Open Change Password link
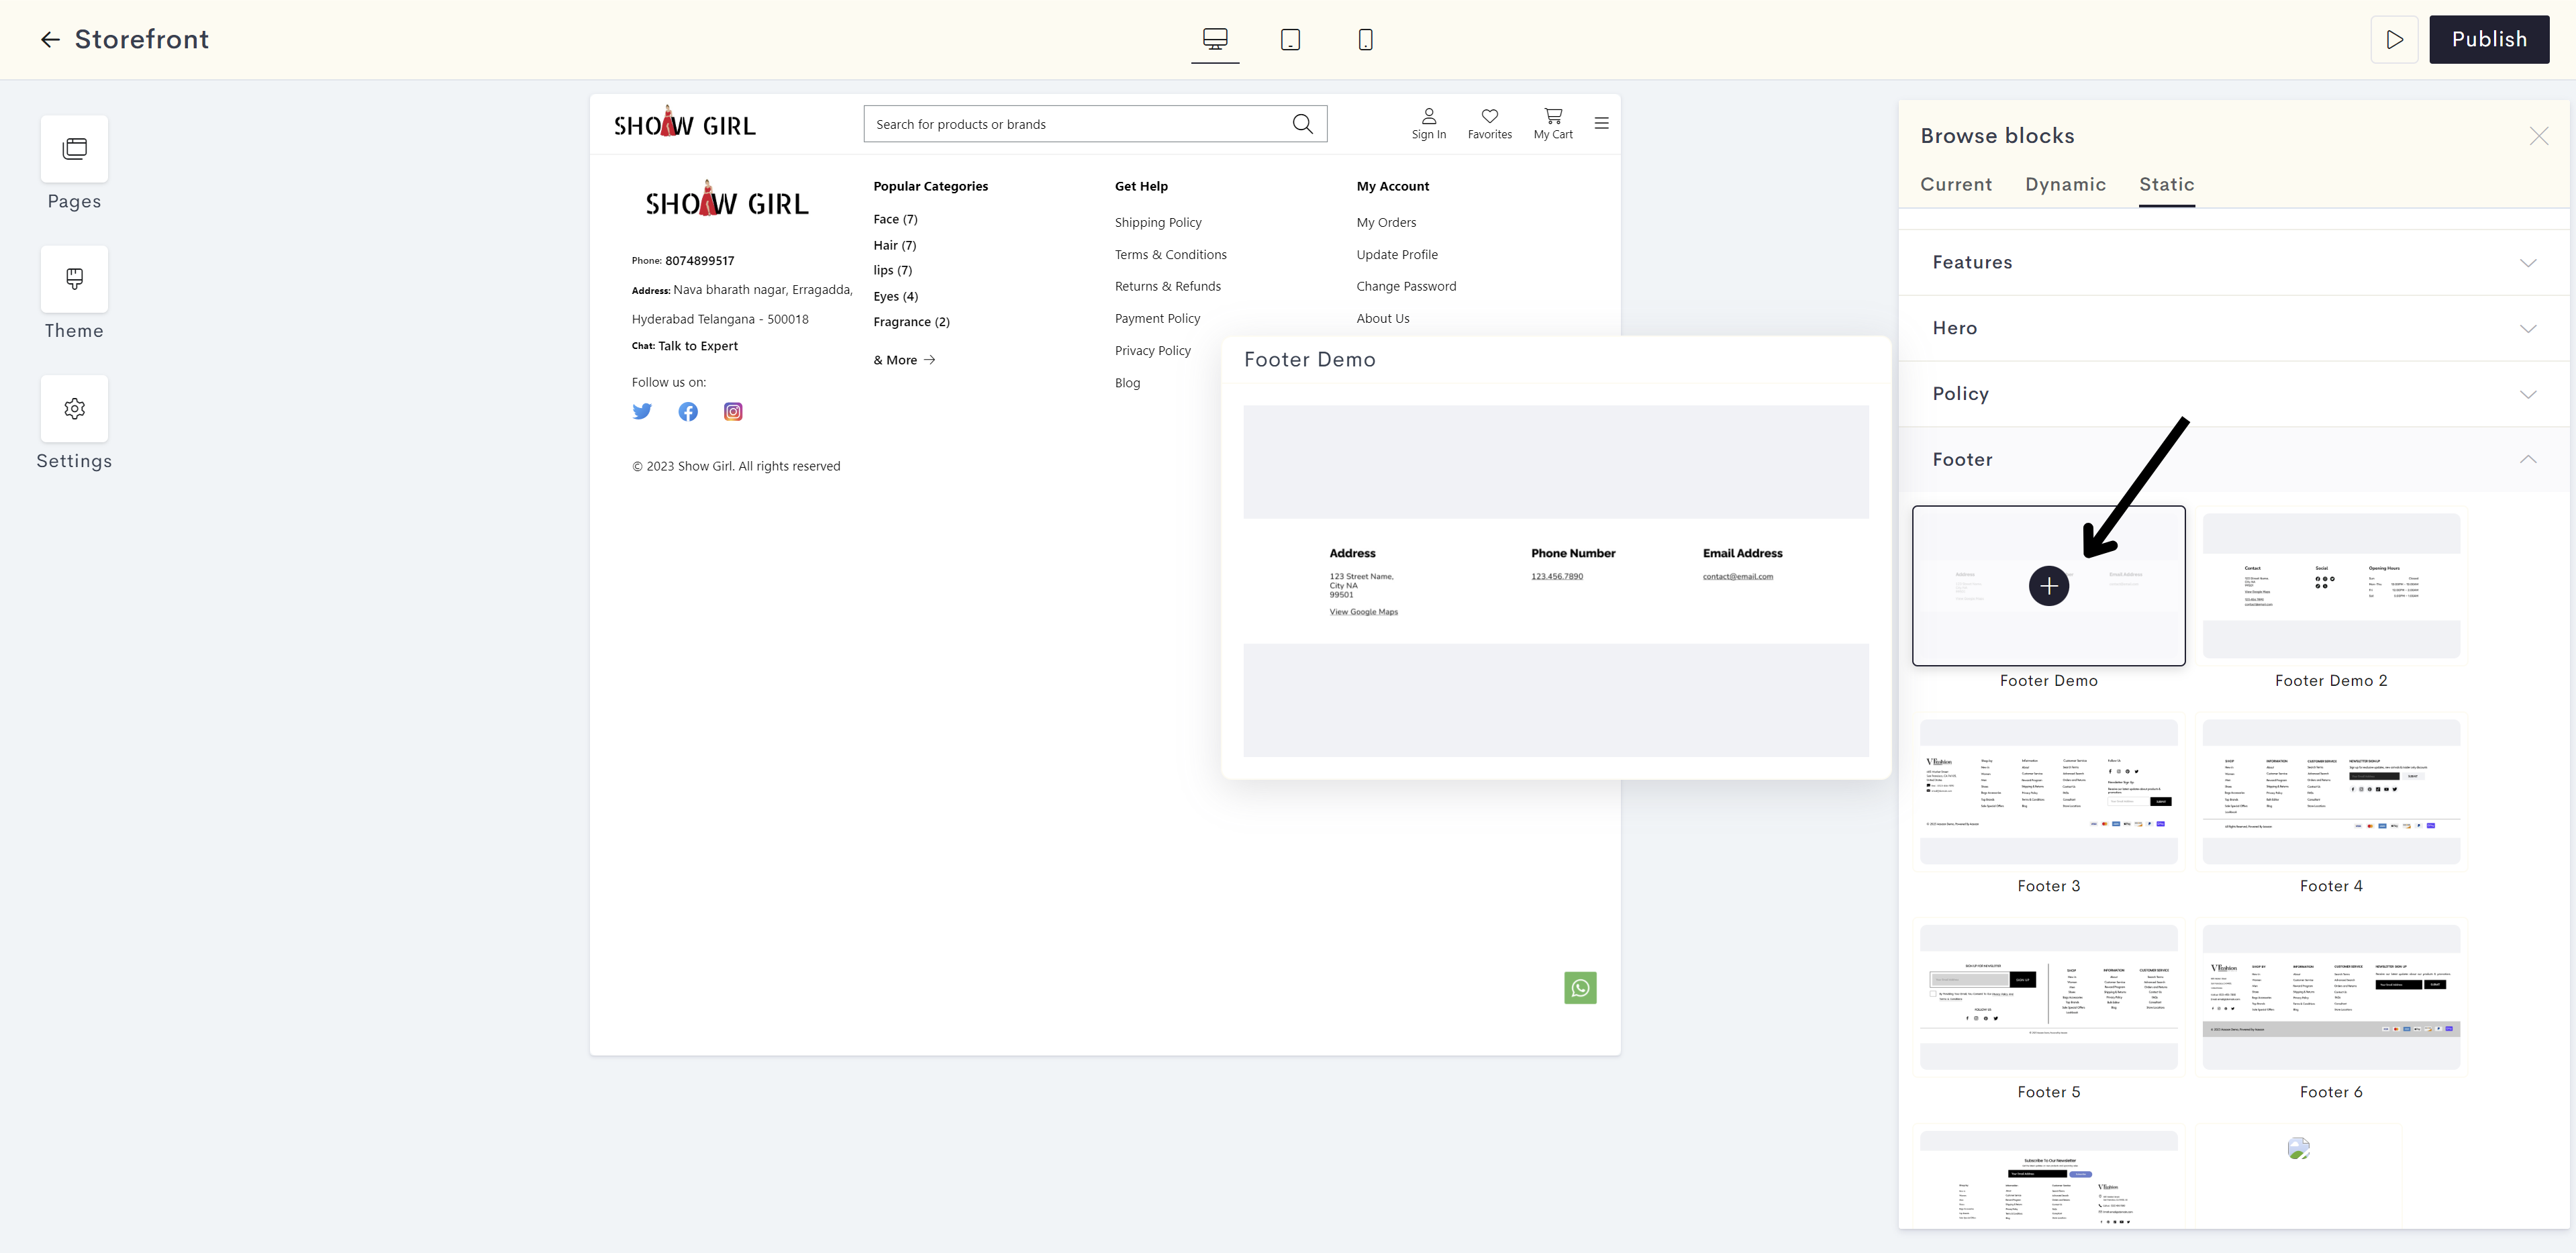Screen dimensions: 2576x1253 coord(1406,286)
